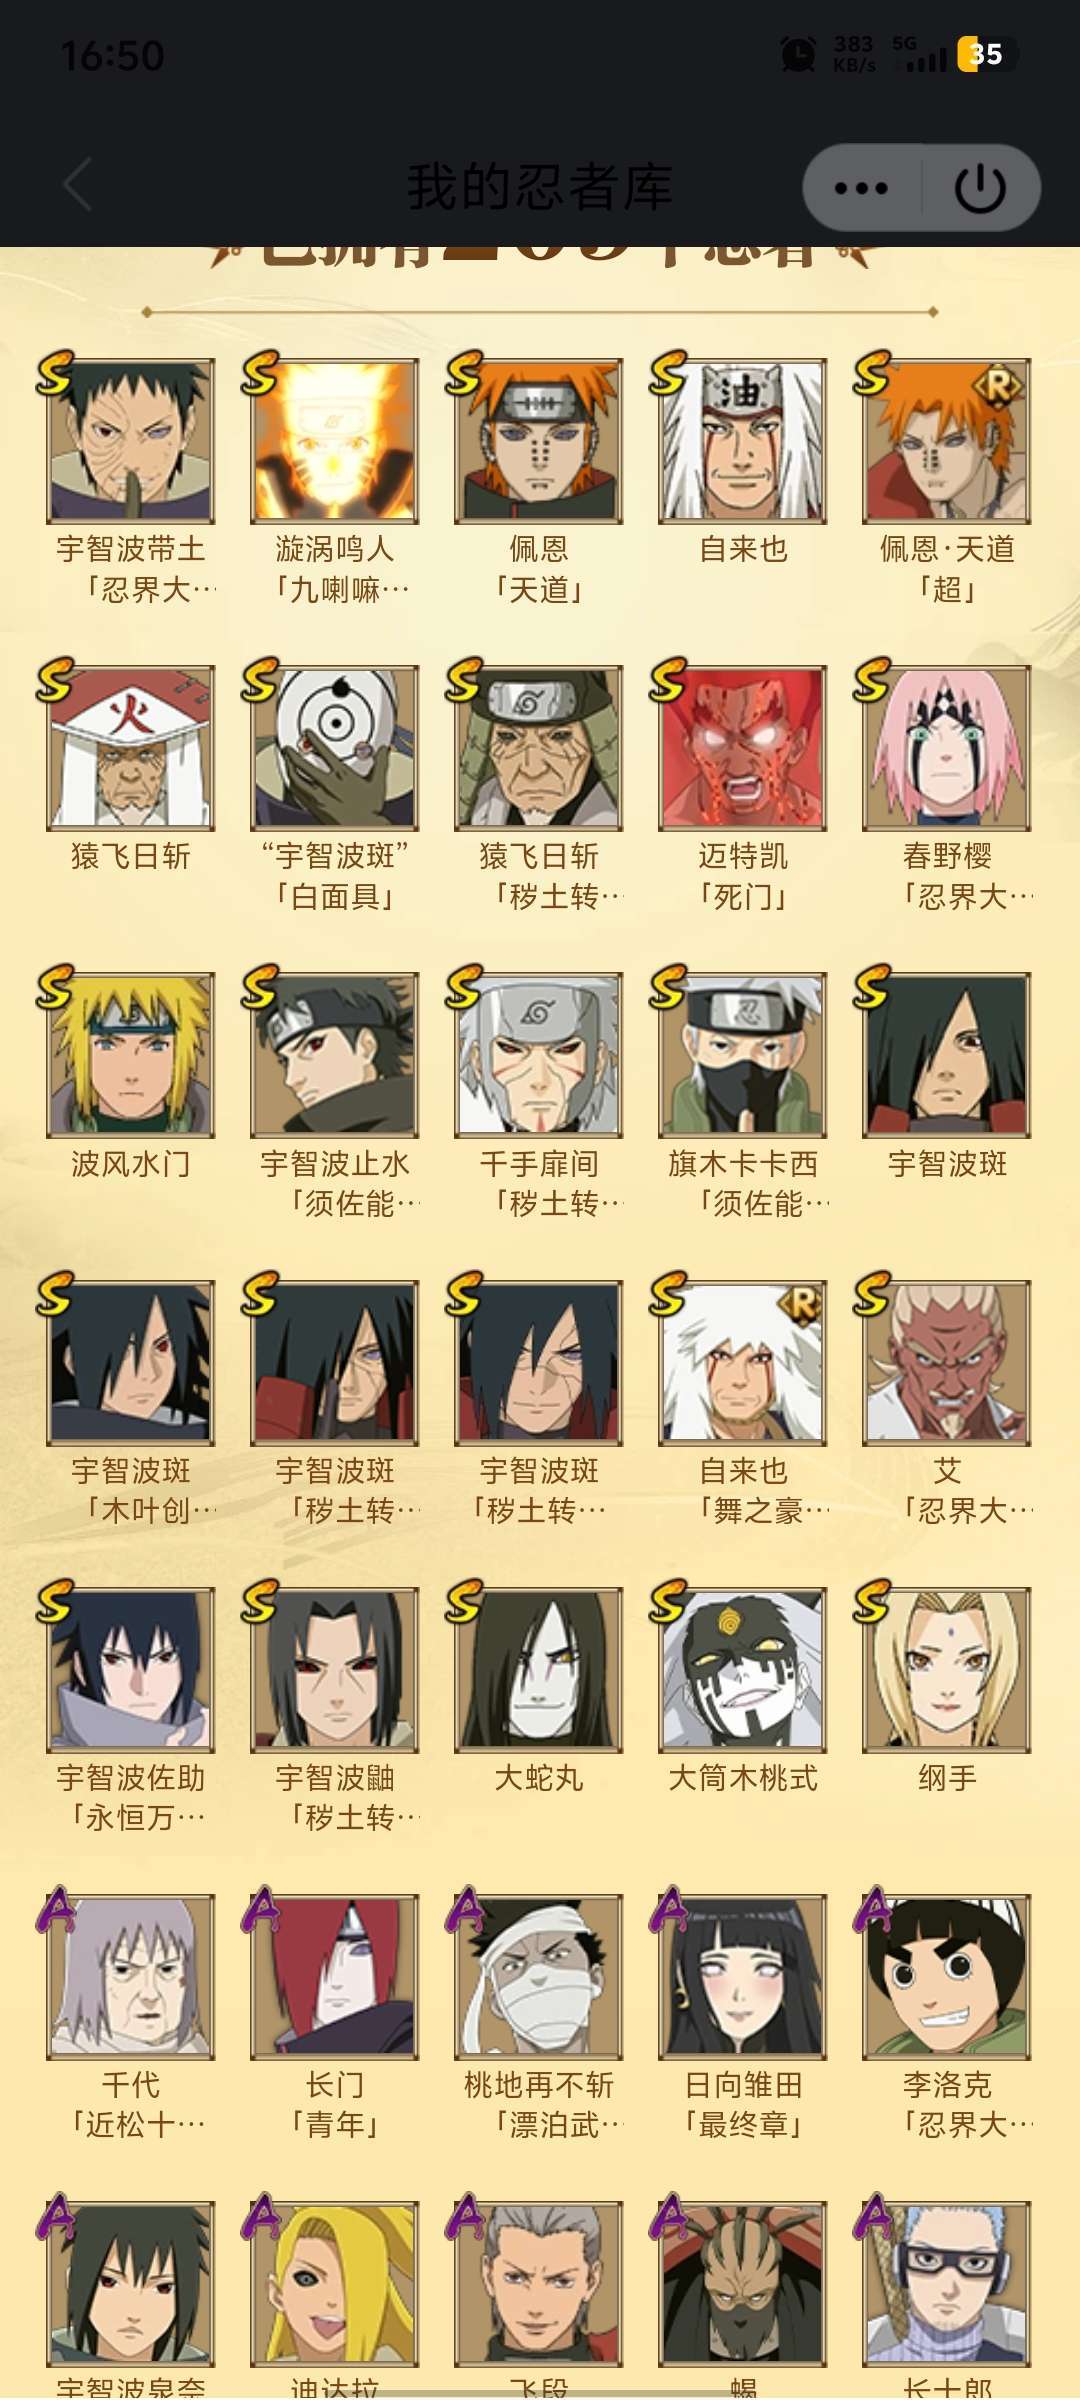Open 迈特凯「死门」ninja
The image size is (1080, 2400).
click(x=742, y=748)
